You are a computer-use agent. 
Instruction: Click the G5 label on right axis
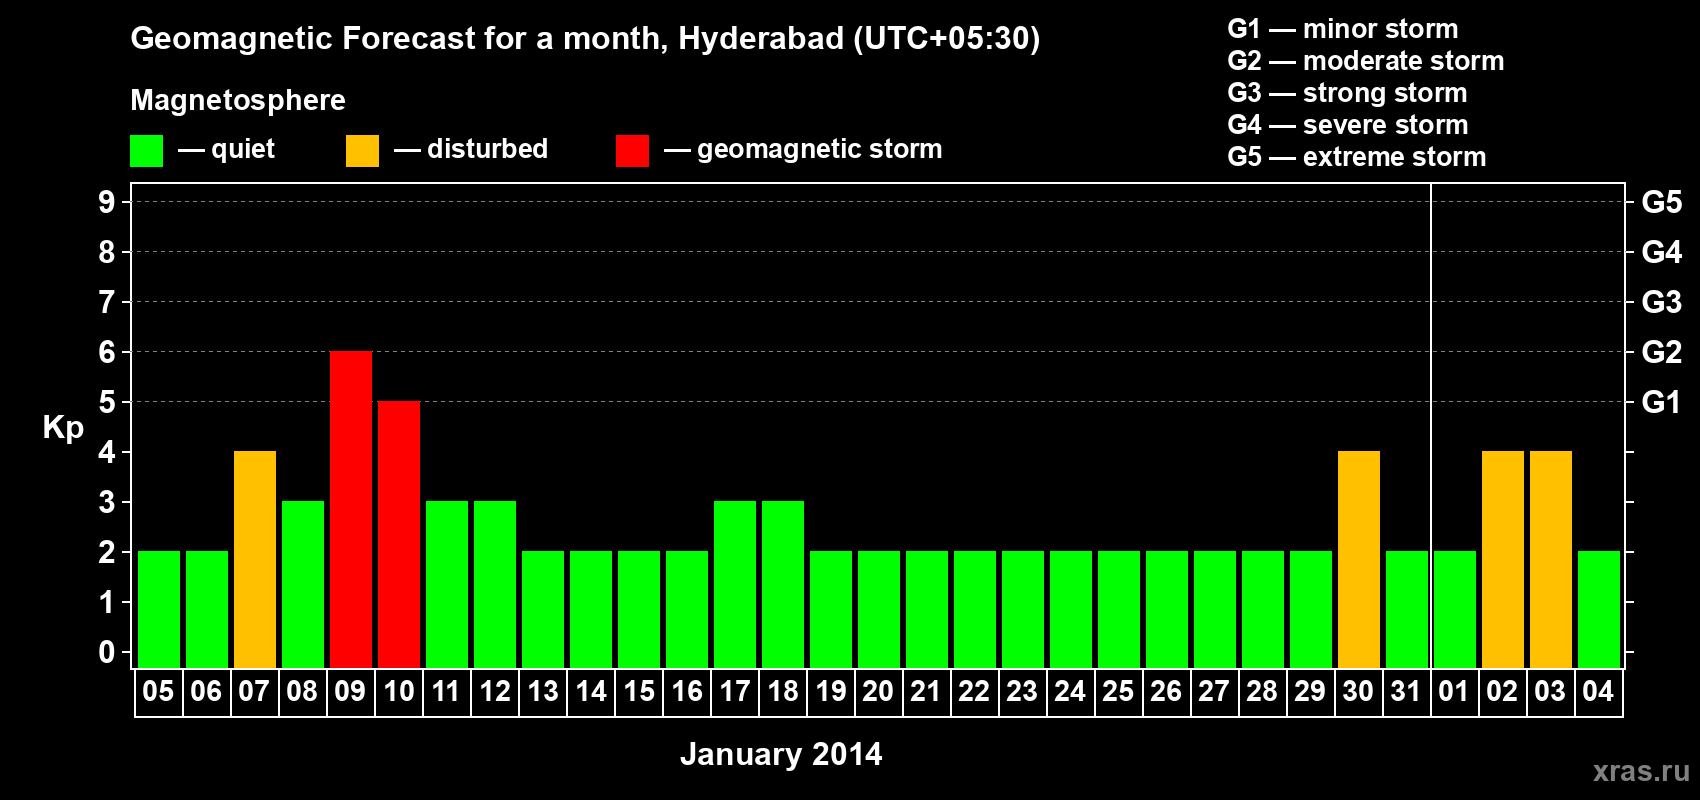click(1662, 202)
